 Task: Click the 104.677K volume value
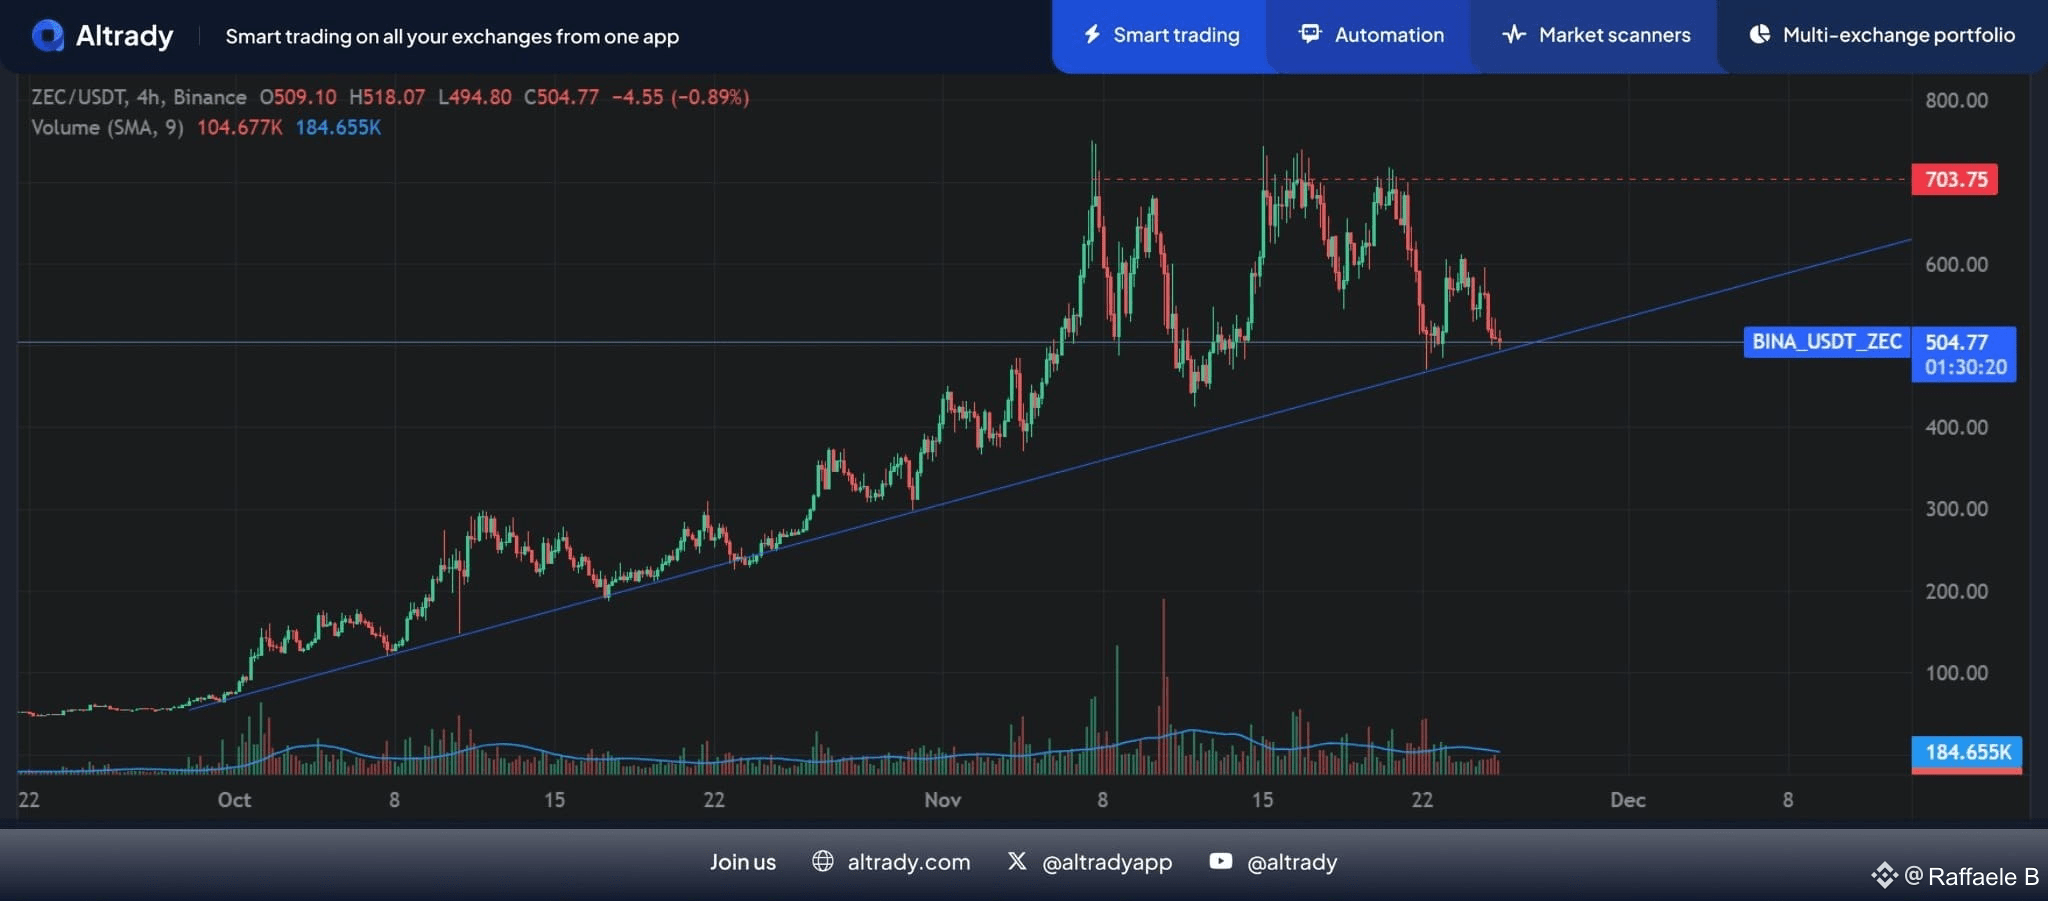coord(240,127)
